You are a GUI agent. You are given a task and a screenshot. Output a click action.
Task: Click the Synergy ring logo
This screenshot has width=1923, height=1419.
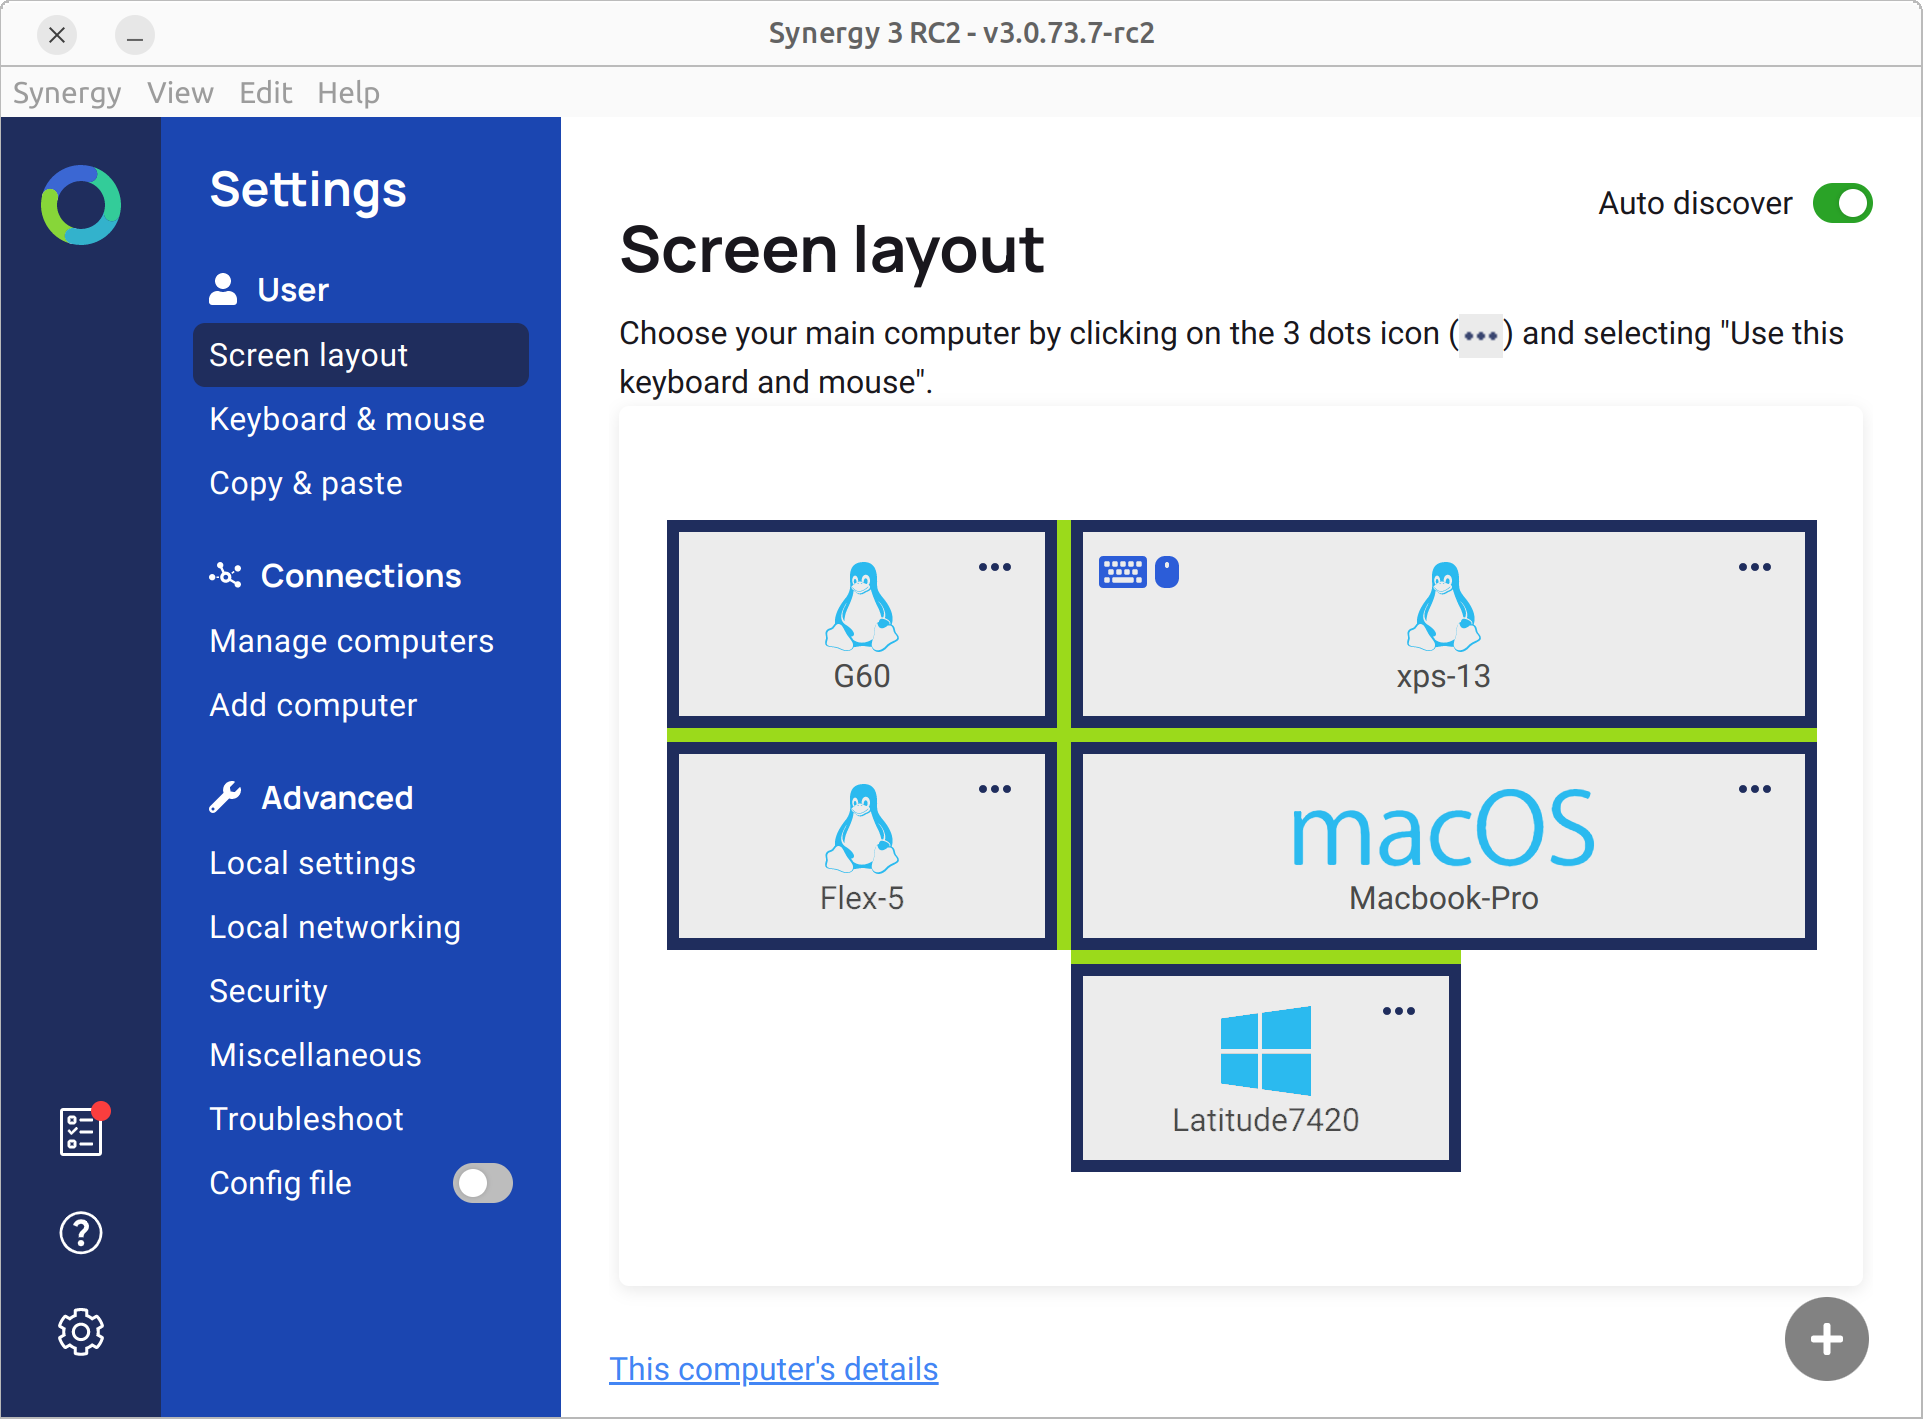(81, 205)
